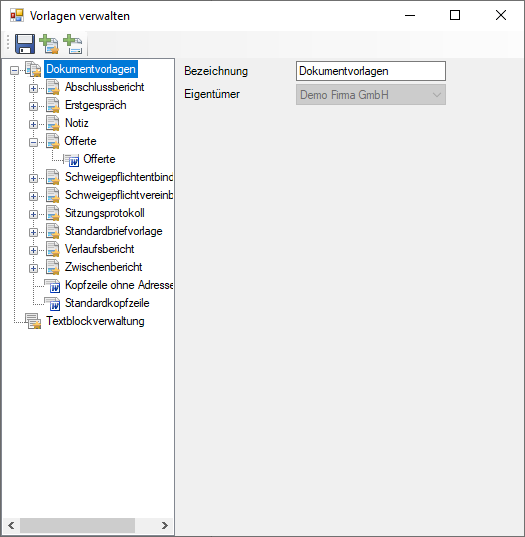The image size is (525, 537).
Task: Collapse the Dokumentvorlagen root node
Action: (x=14, y=71)
